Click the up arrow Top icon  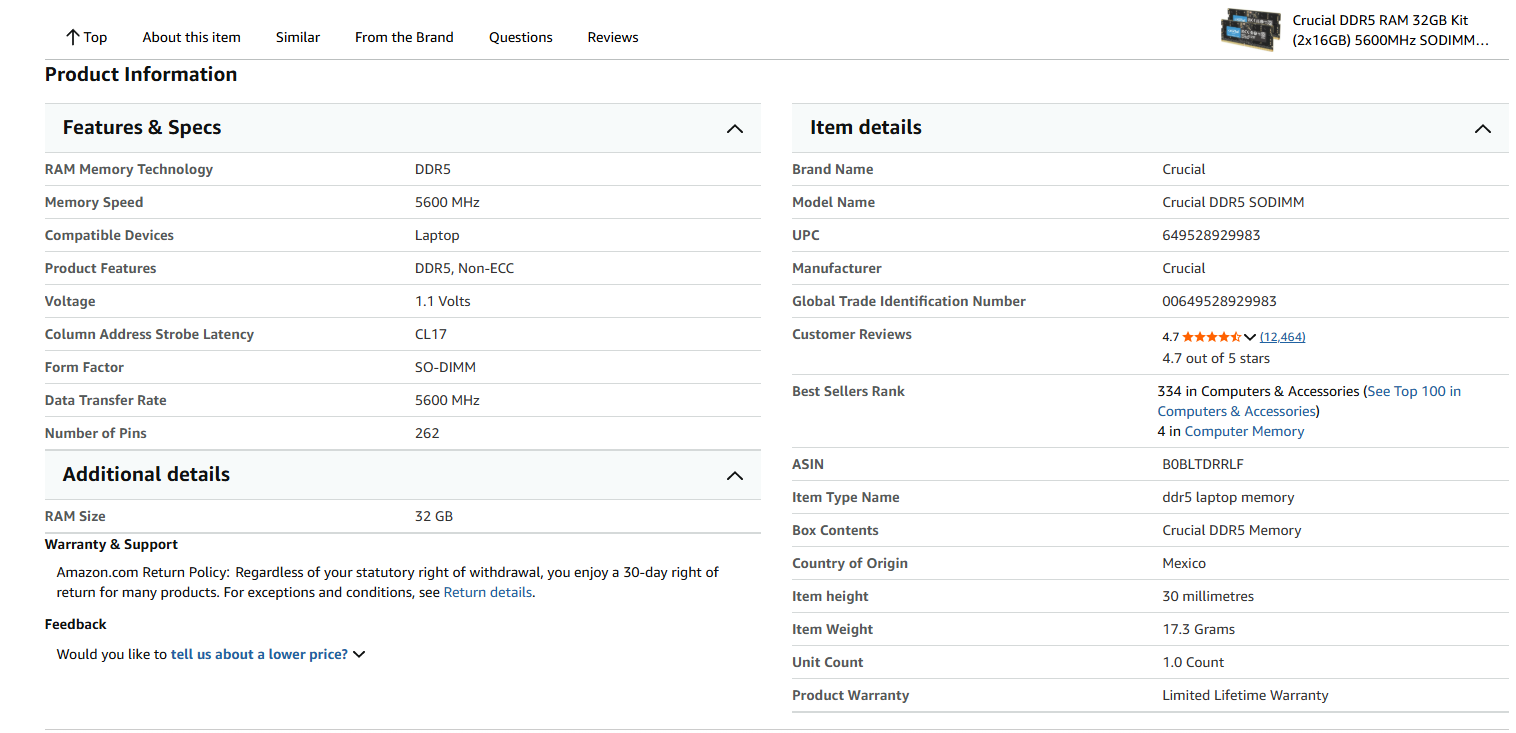coord(72,37)
